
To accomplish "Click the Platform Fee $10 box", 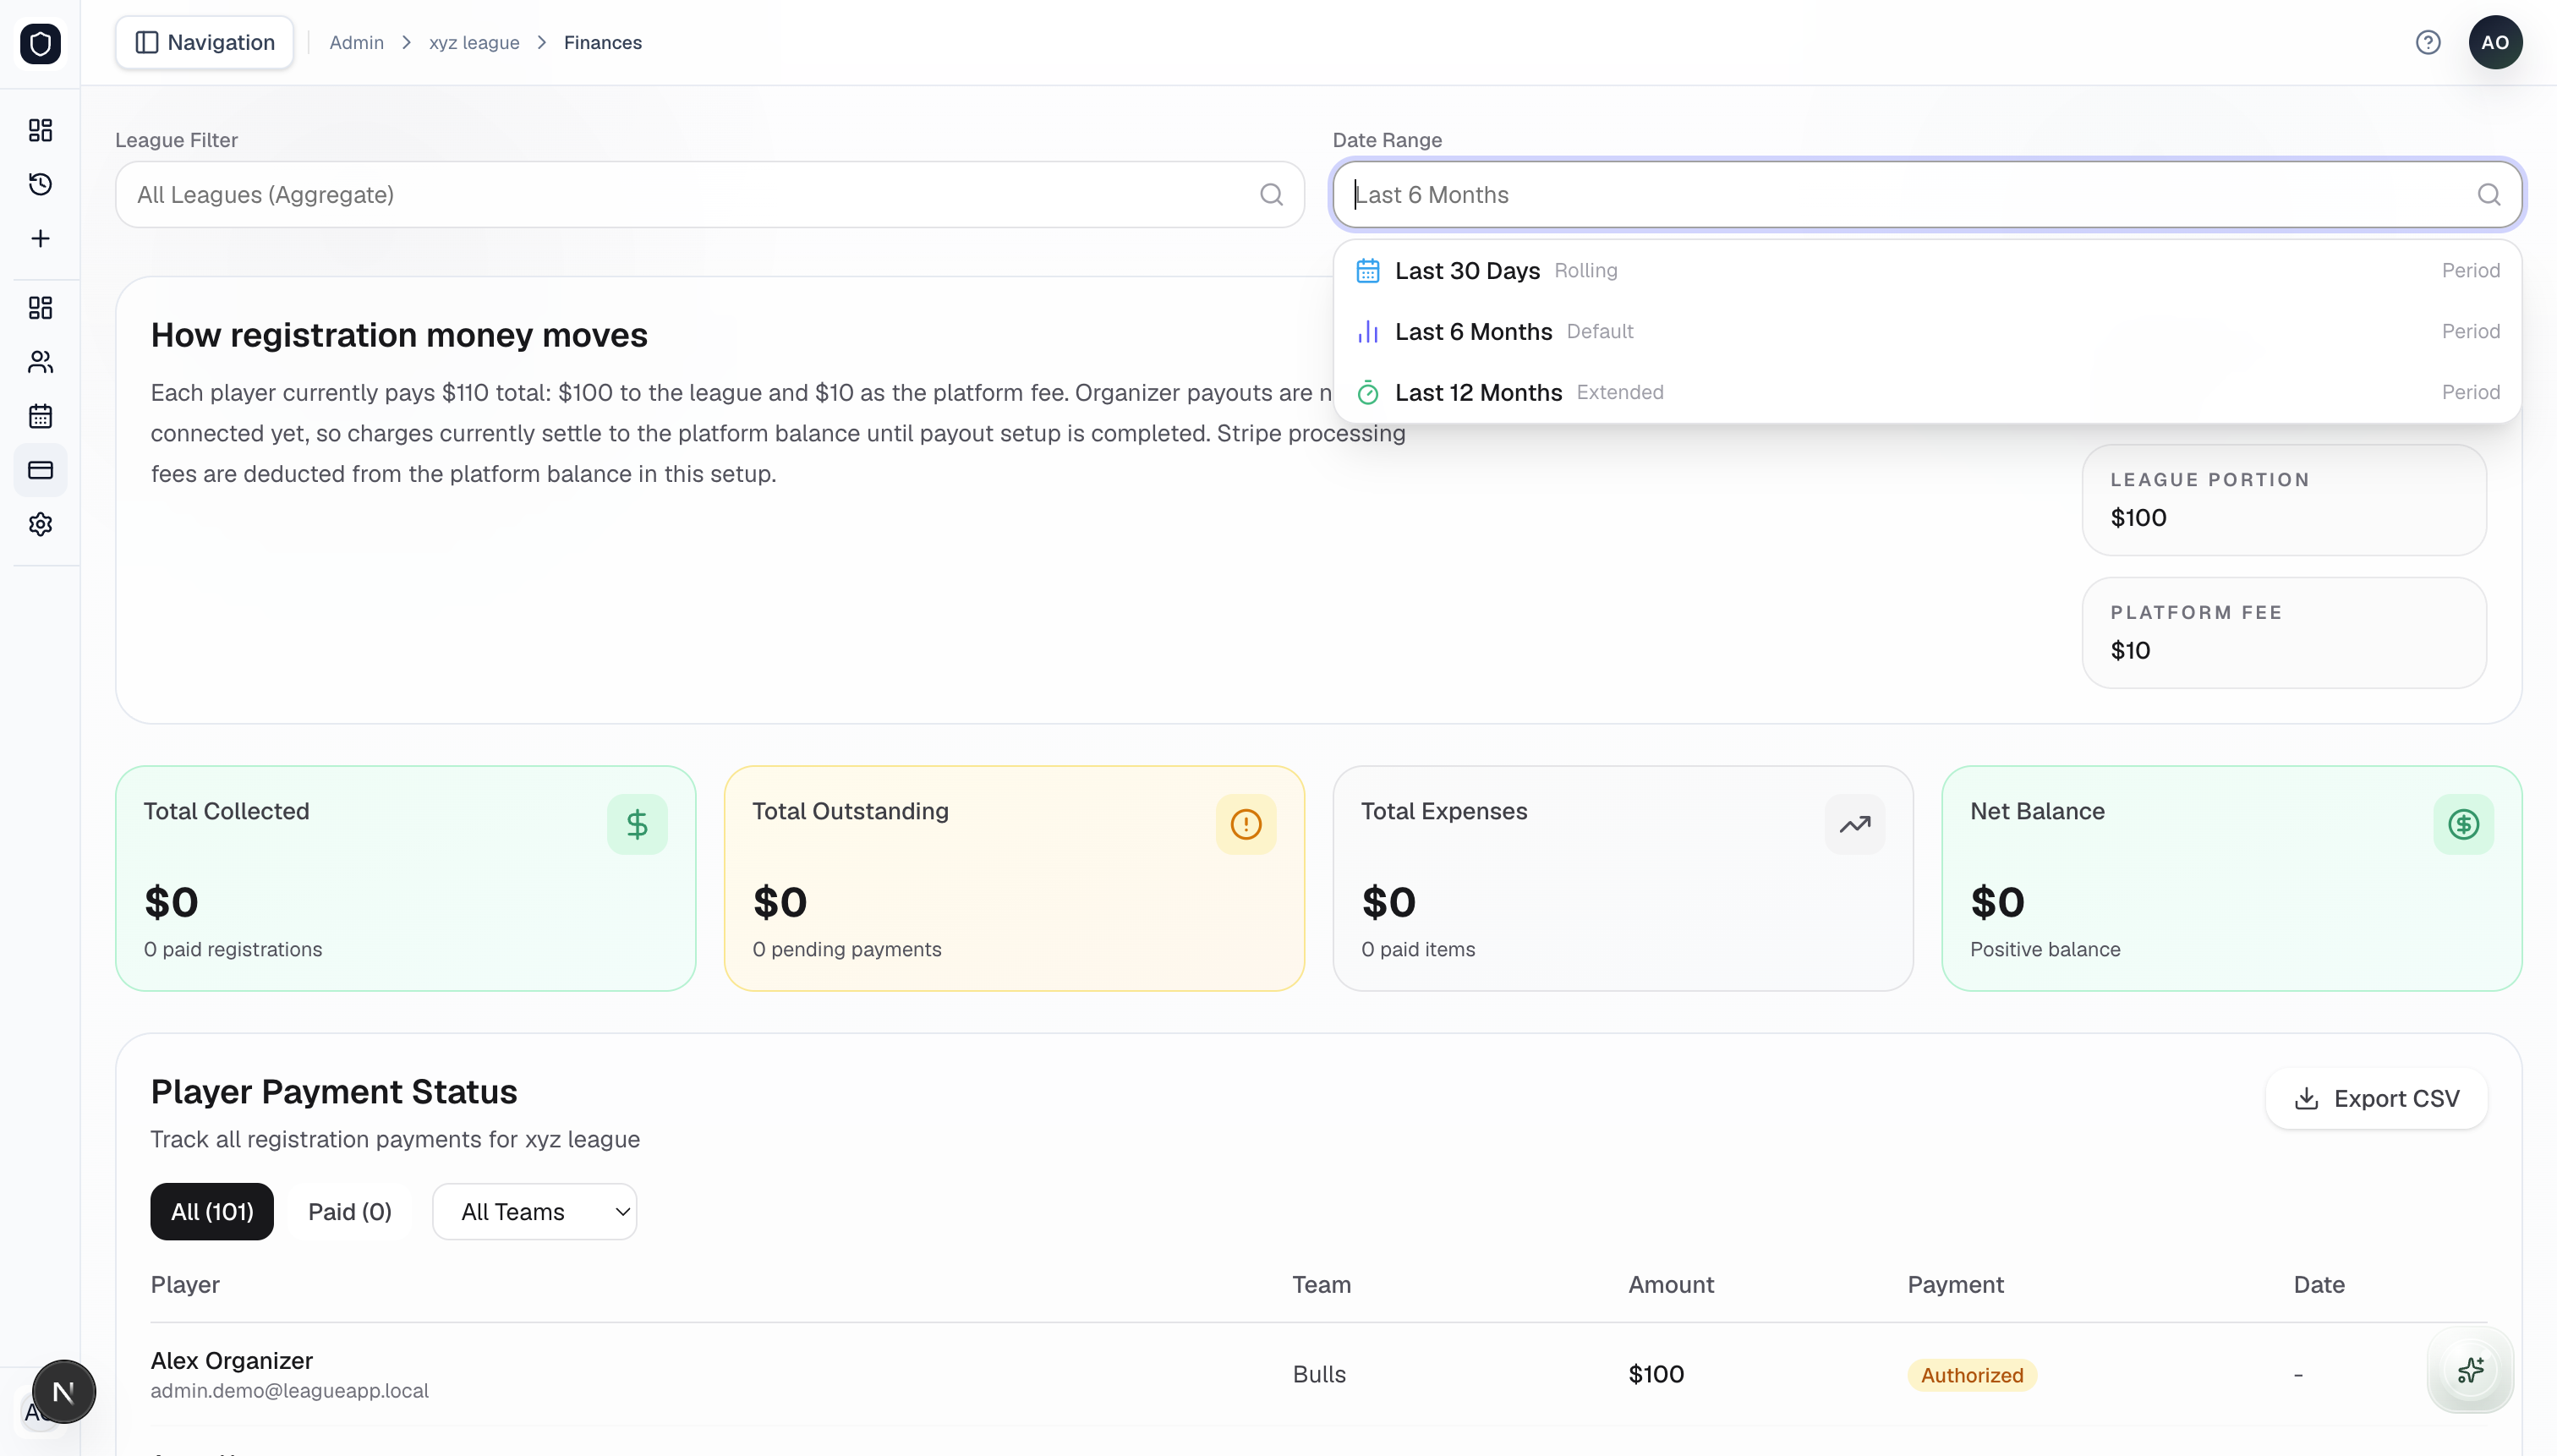I will point(2284,633).
